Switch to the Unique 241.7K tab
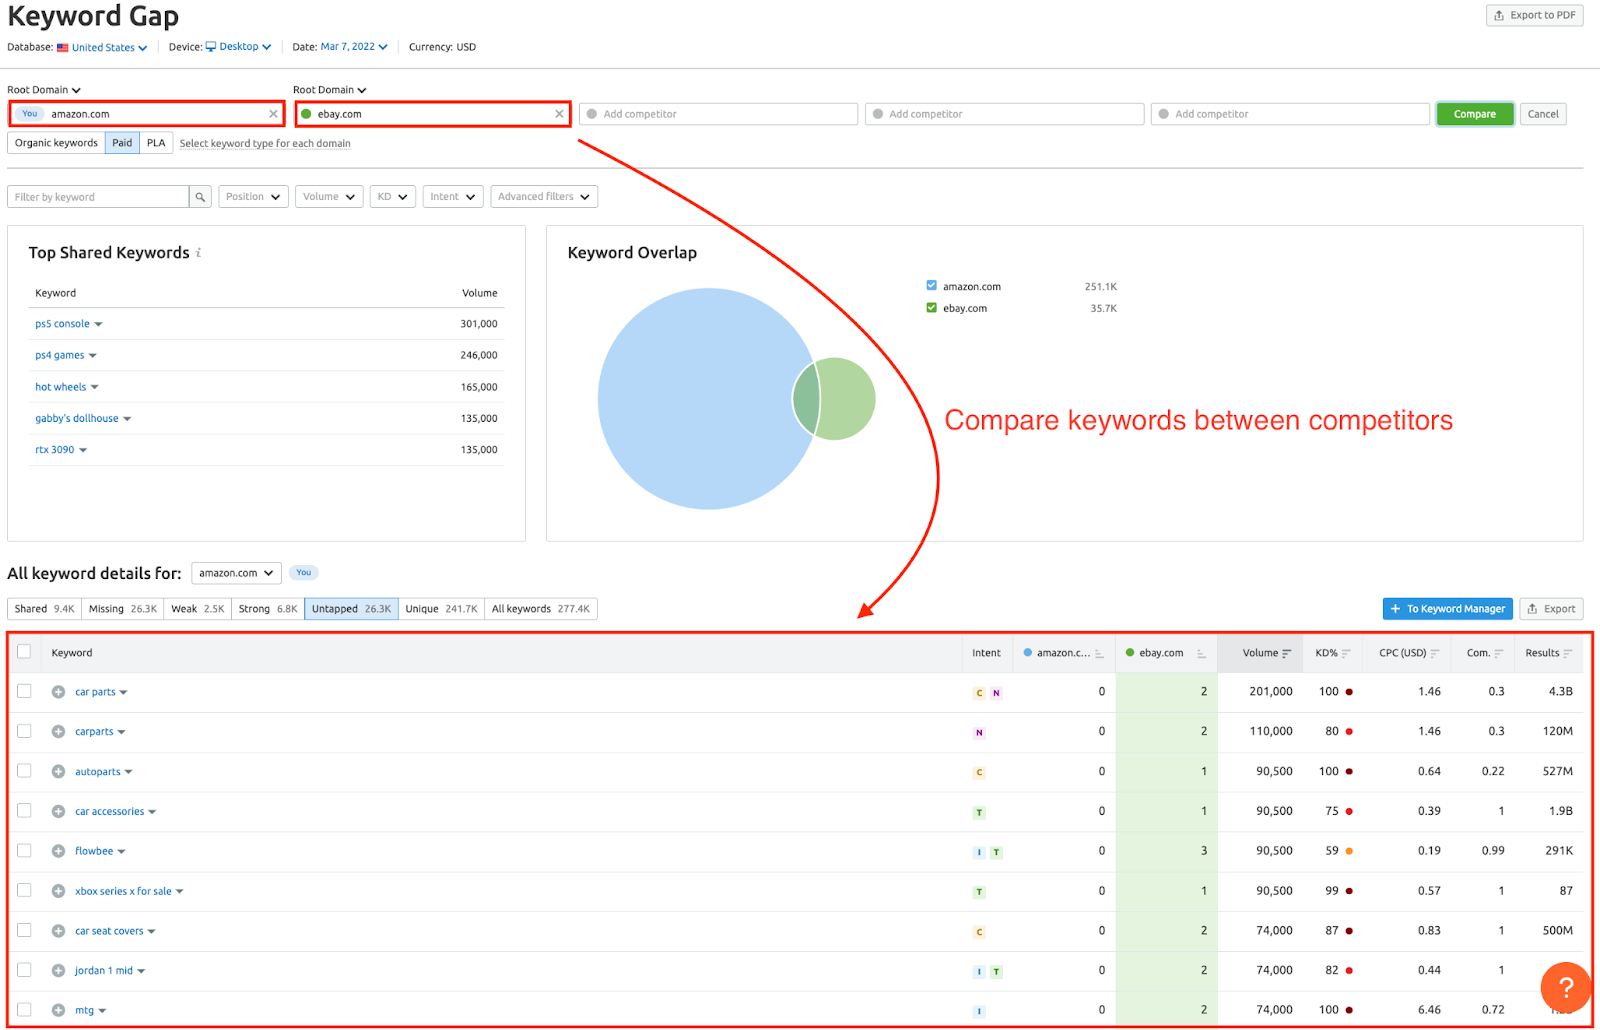This screenshot has width=1600, height=1030. tap(441, 609)
